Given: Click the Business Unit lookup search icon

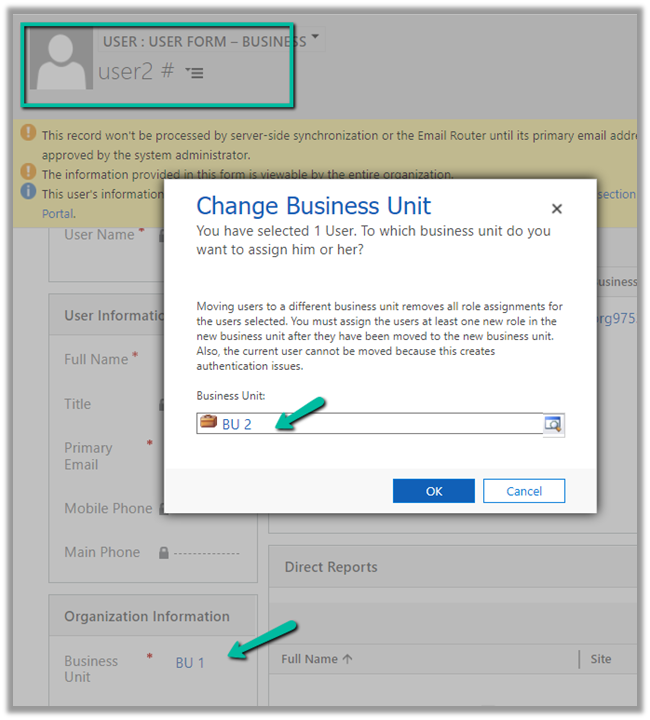Looking at the screenshot, I should 553,424.
